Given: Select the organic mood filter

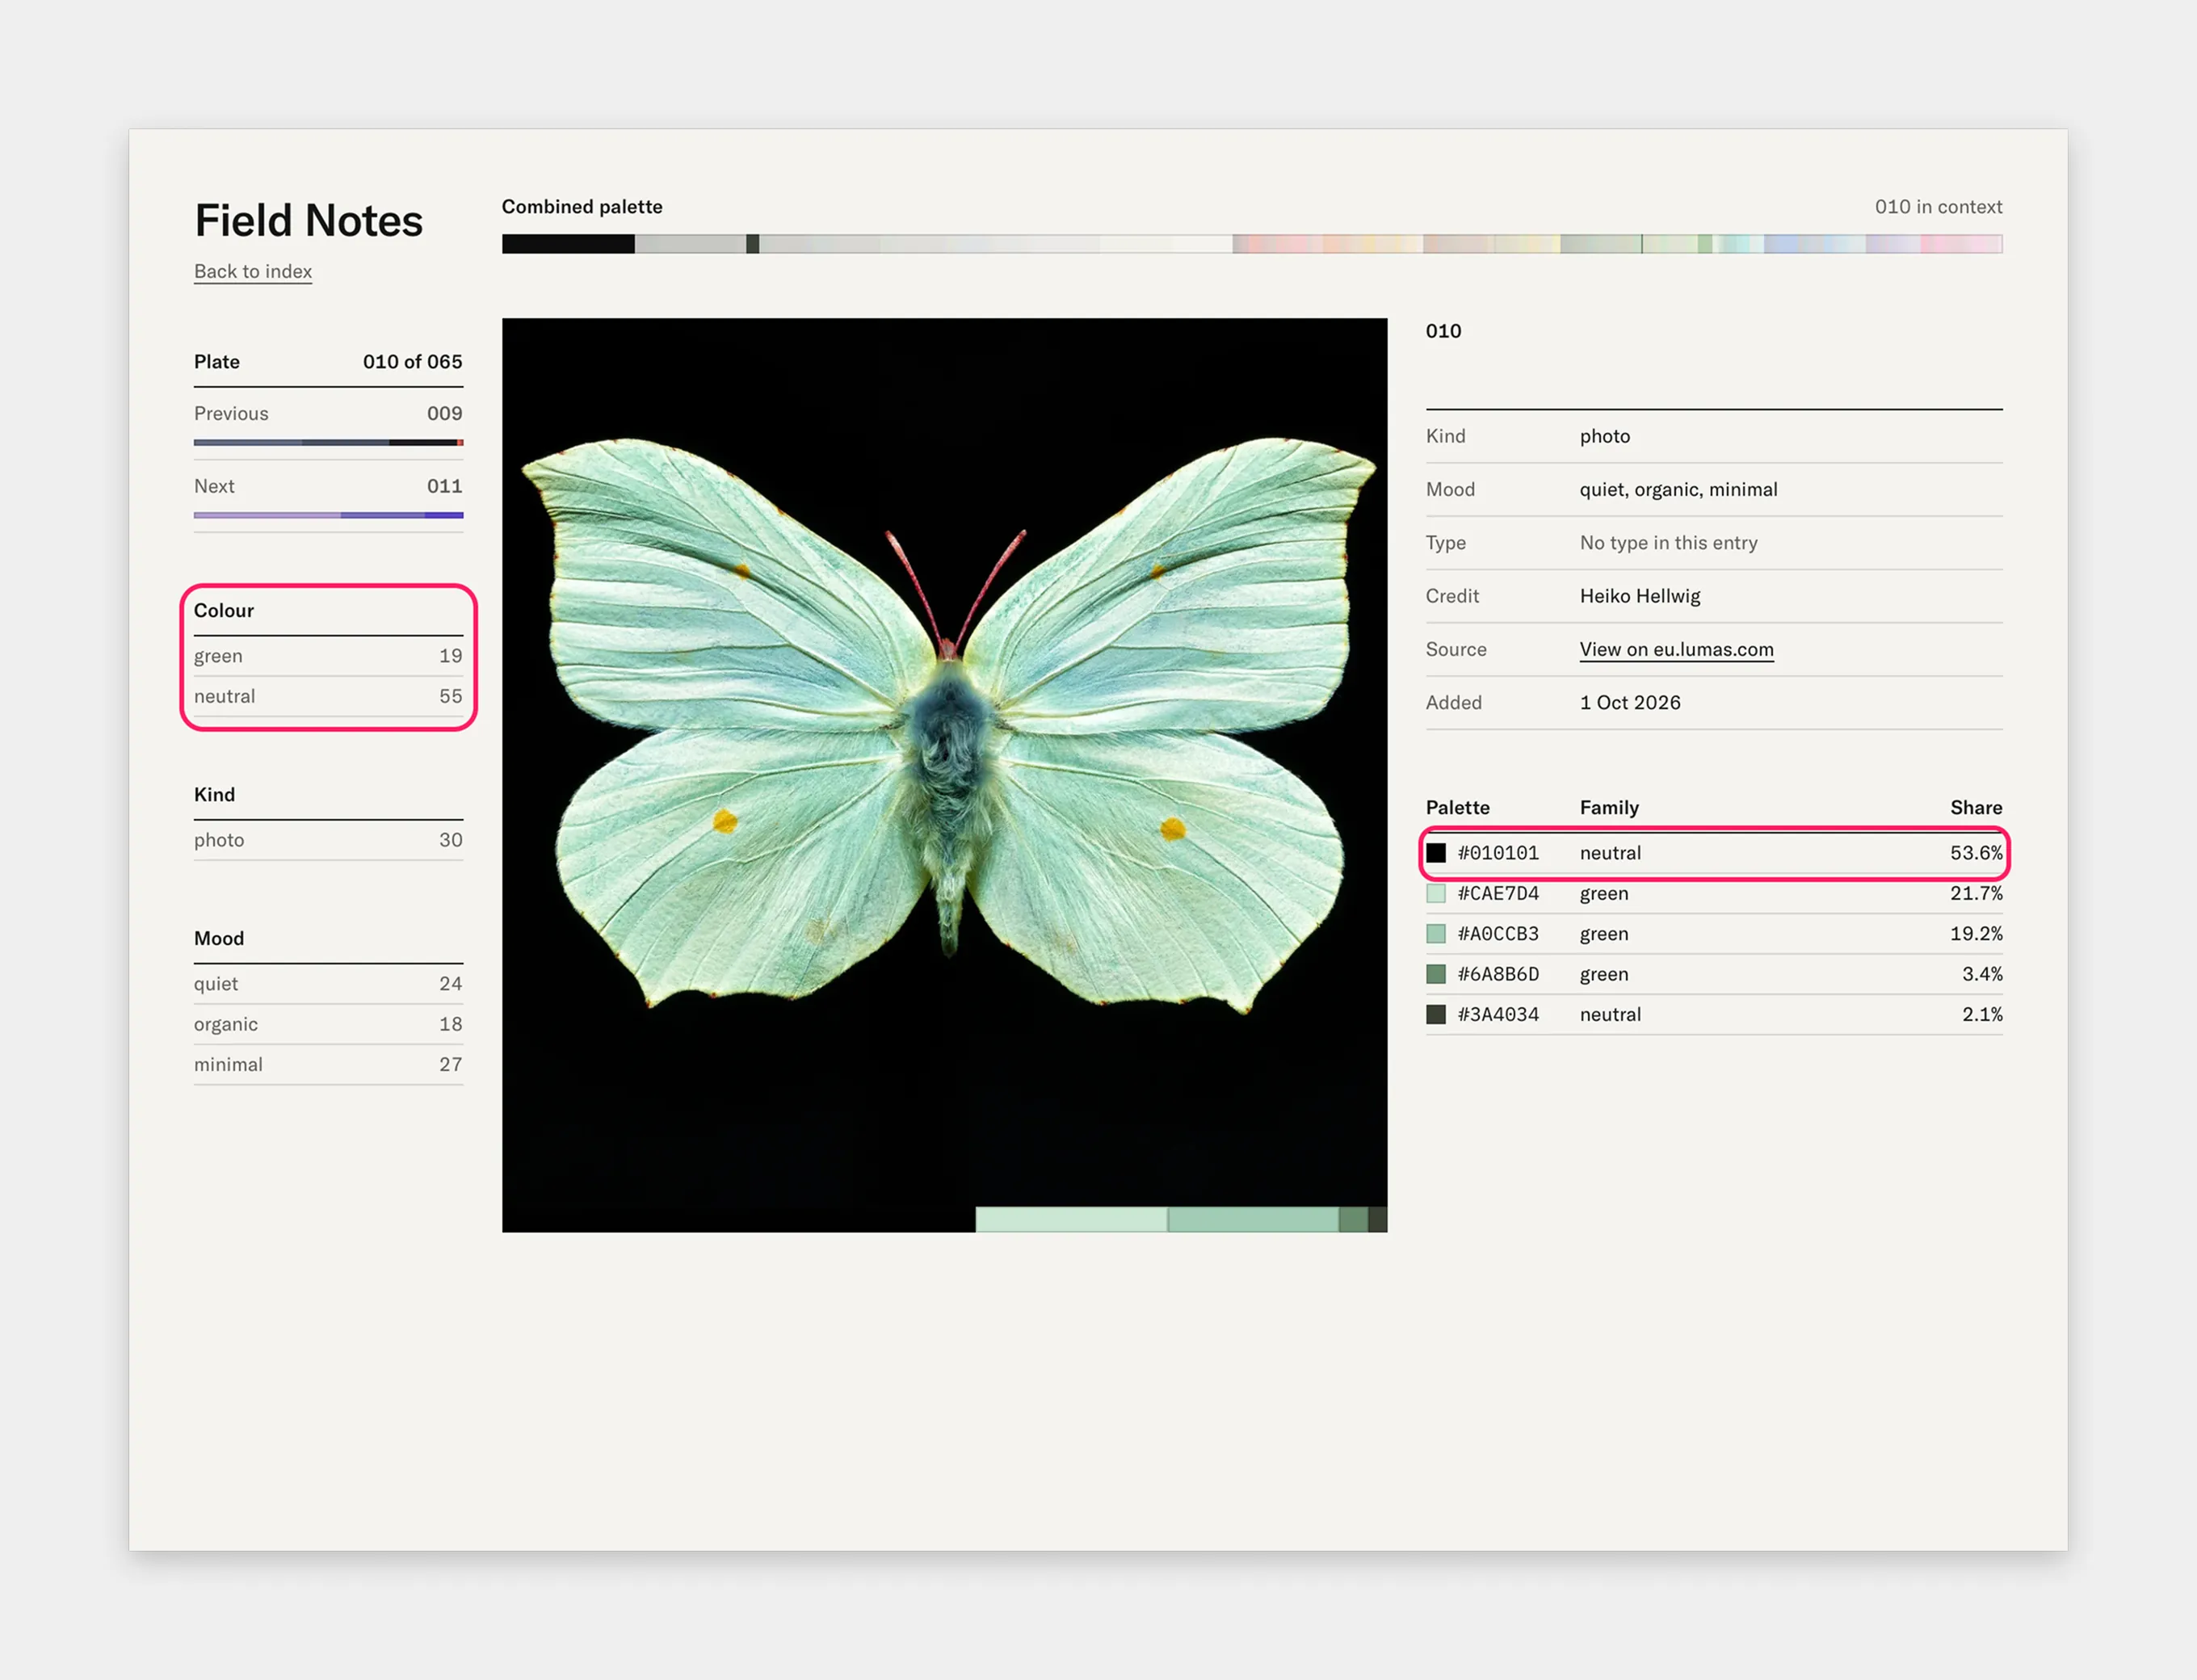Looking at the screenshot, I should tap(328, 1024).
